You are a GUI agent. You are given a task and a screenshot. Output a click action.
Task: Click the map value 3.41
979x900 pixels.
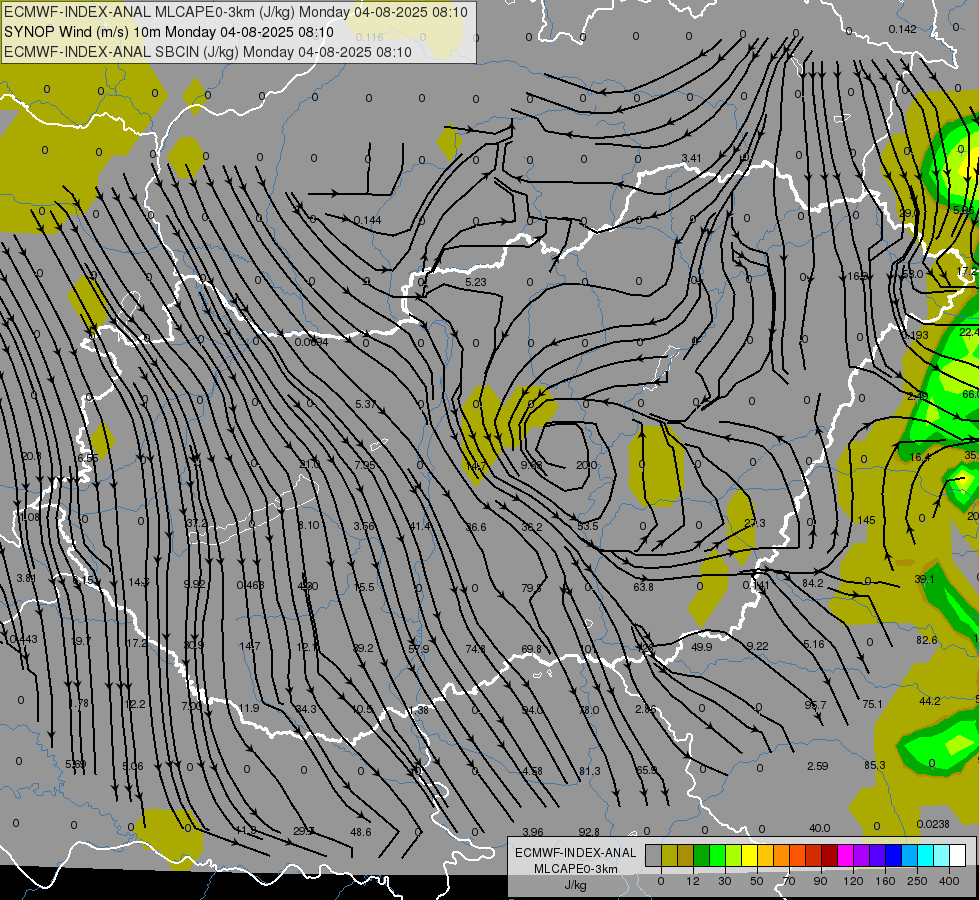691,158
